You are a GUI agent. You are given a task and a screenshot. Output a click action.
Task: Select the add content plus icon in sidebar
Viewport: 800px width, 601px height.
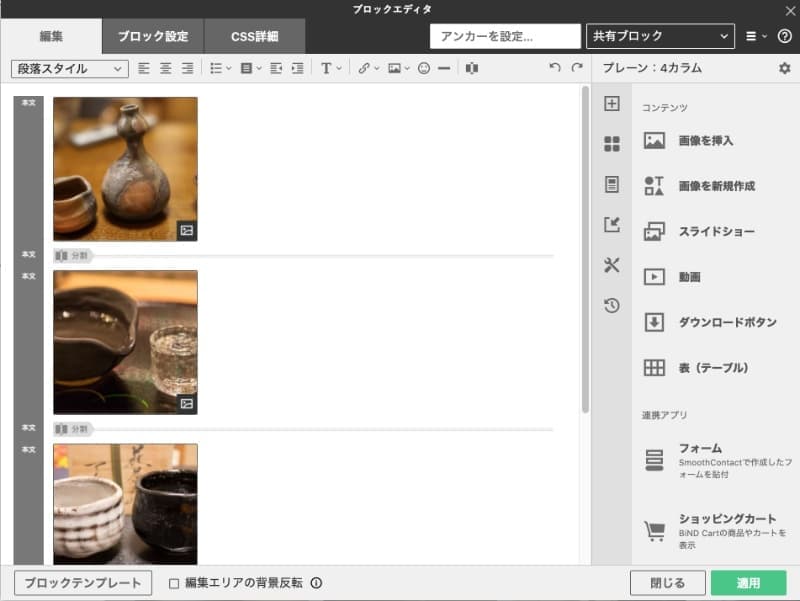tap(612, 104)
